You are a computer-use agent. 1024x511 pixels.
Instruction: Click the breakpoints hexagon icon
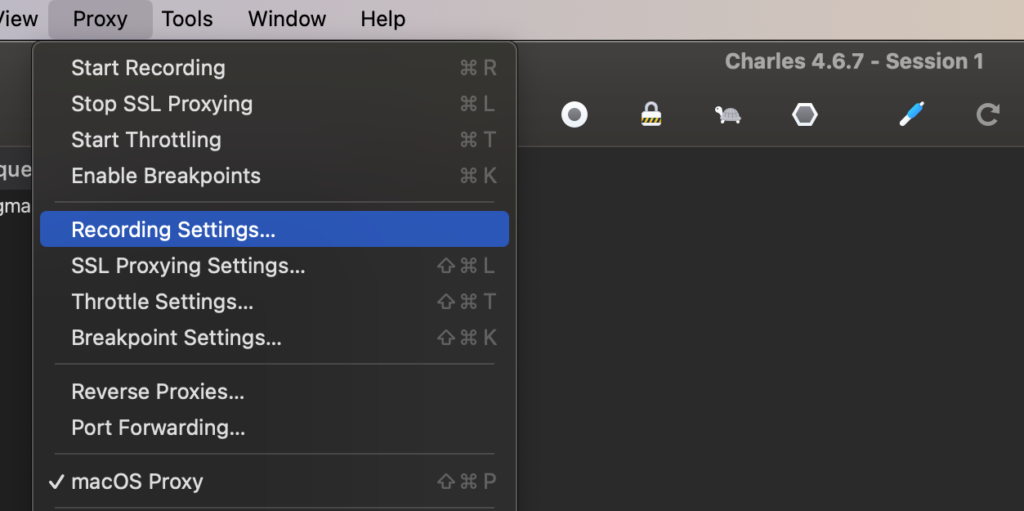805,115
